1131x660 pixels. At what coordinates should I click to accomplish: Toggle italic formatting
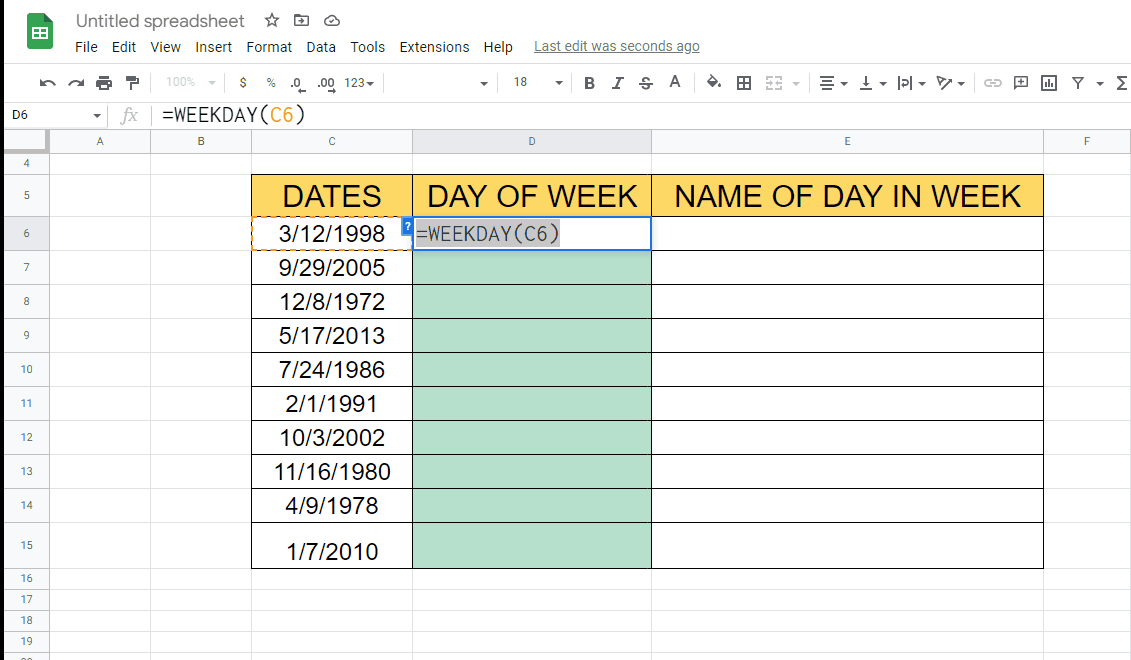pos(617,83)
